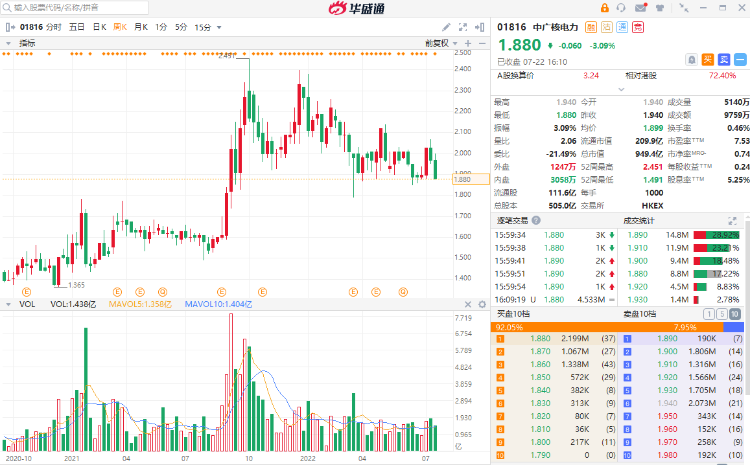Click the 15:59:34 trade row
750x465 pixels.
[x=554, y=235]
